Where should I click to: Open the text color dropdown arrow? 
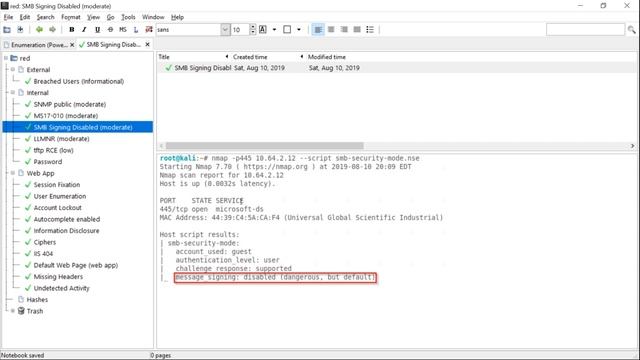tap(274, 29)
